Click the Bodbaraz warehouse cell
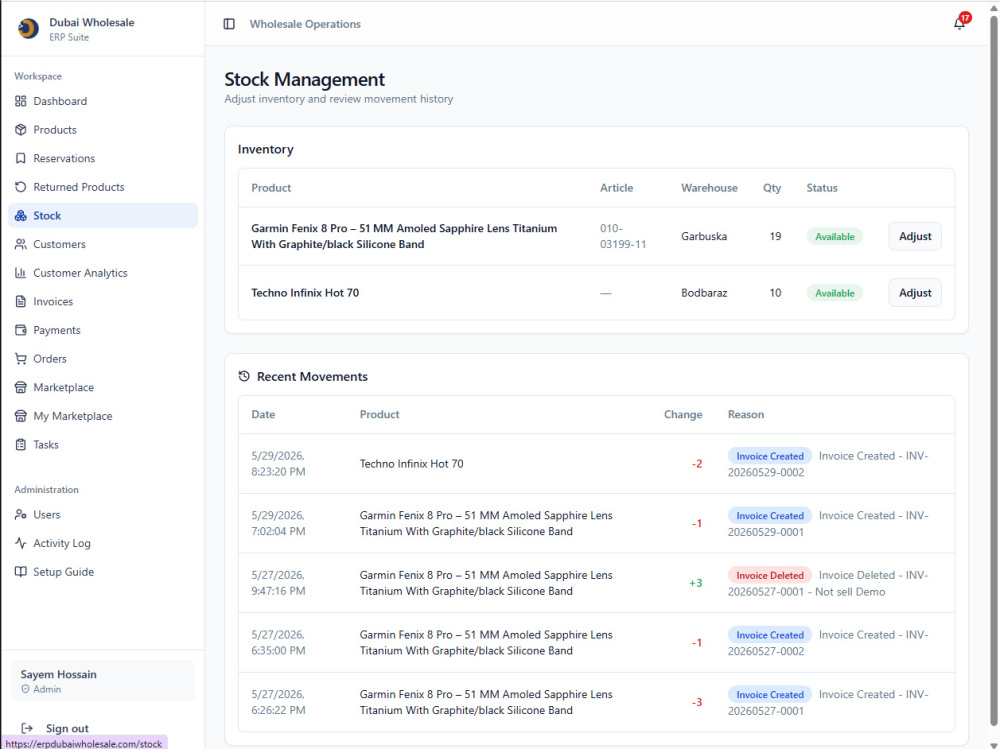 point(704,293)
